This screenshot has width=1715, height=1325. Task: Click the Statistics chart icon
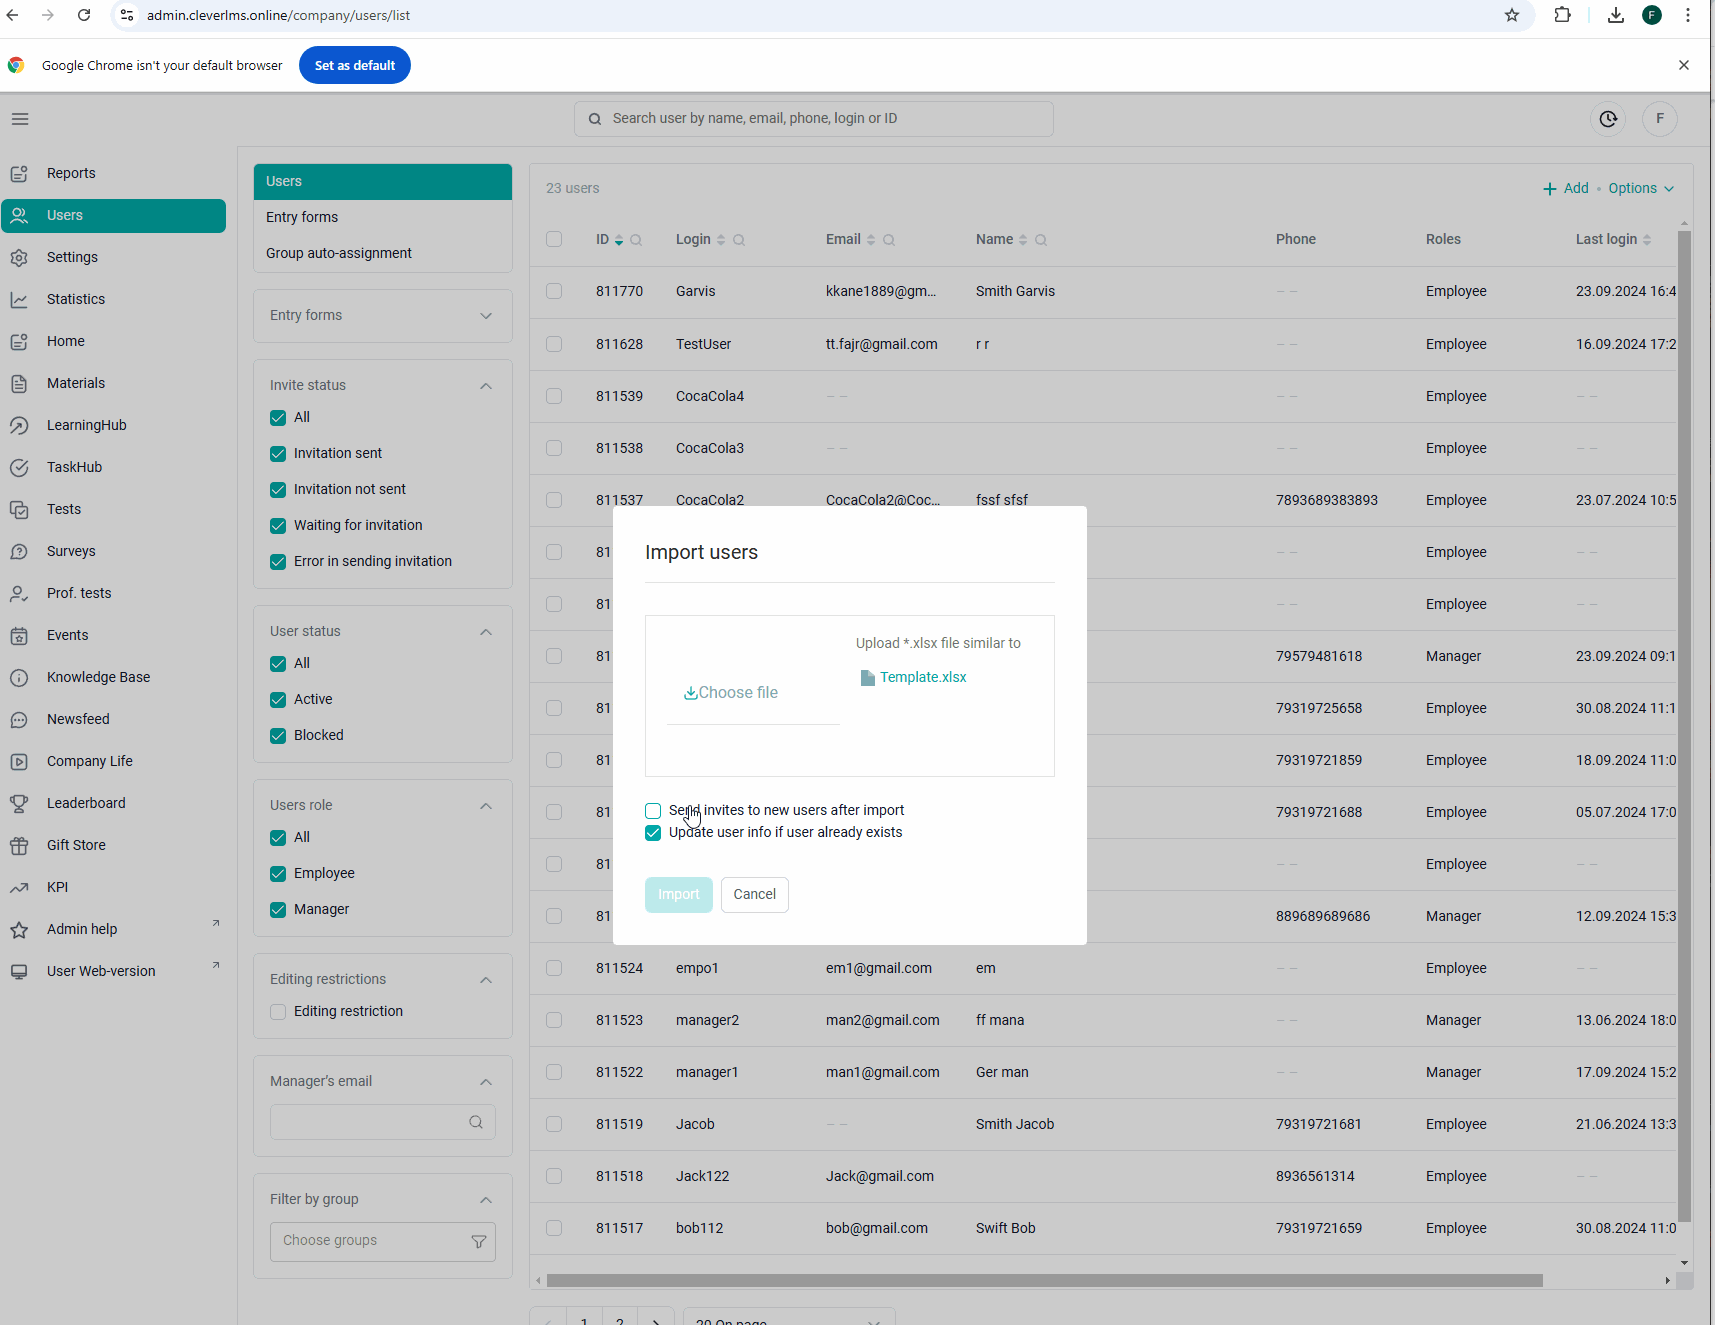click(19, 299)
